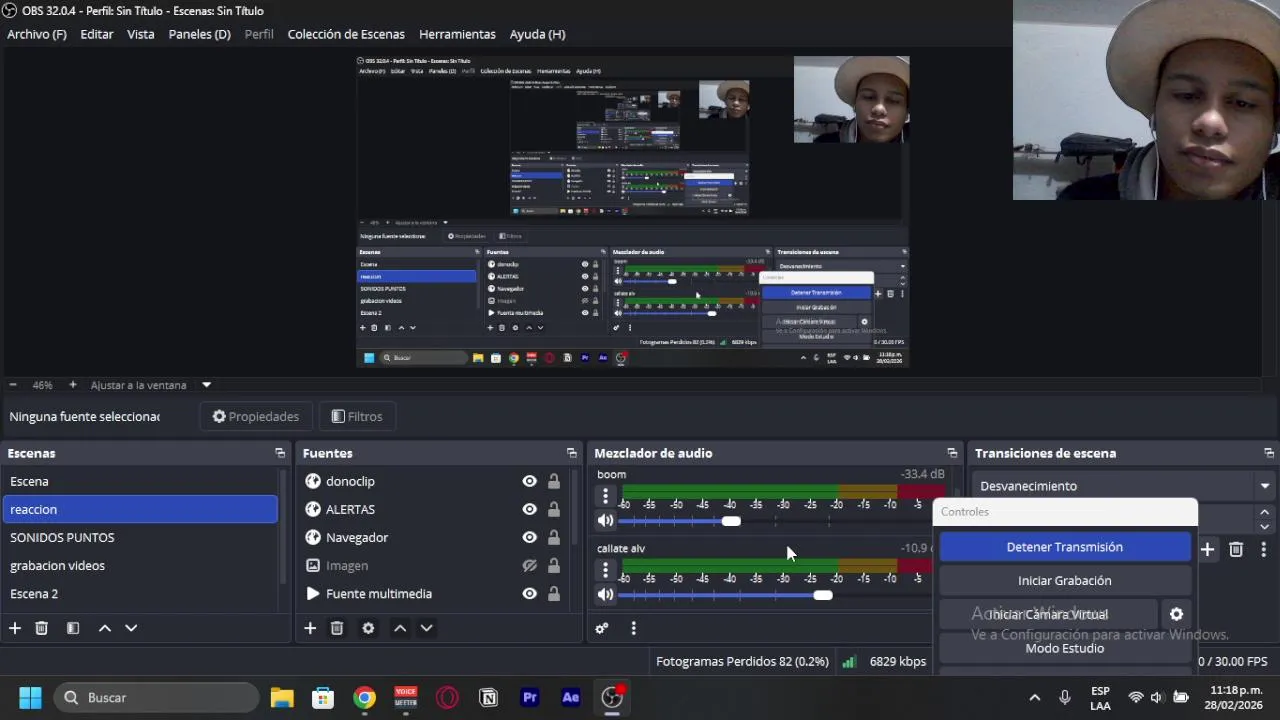
Task: Open After Effects from taskbar
Action: pyautogui.click(x=571, y=697)
